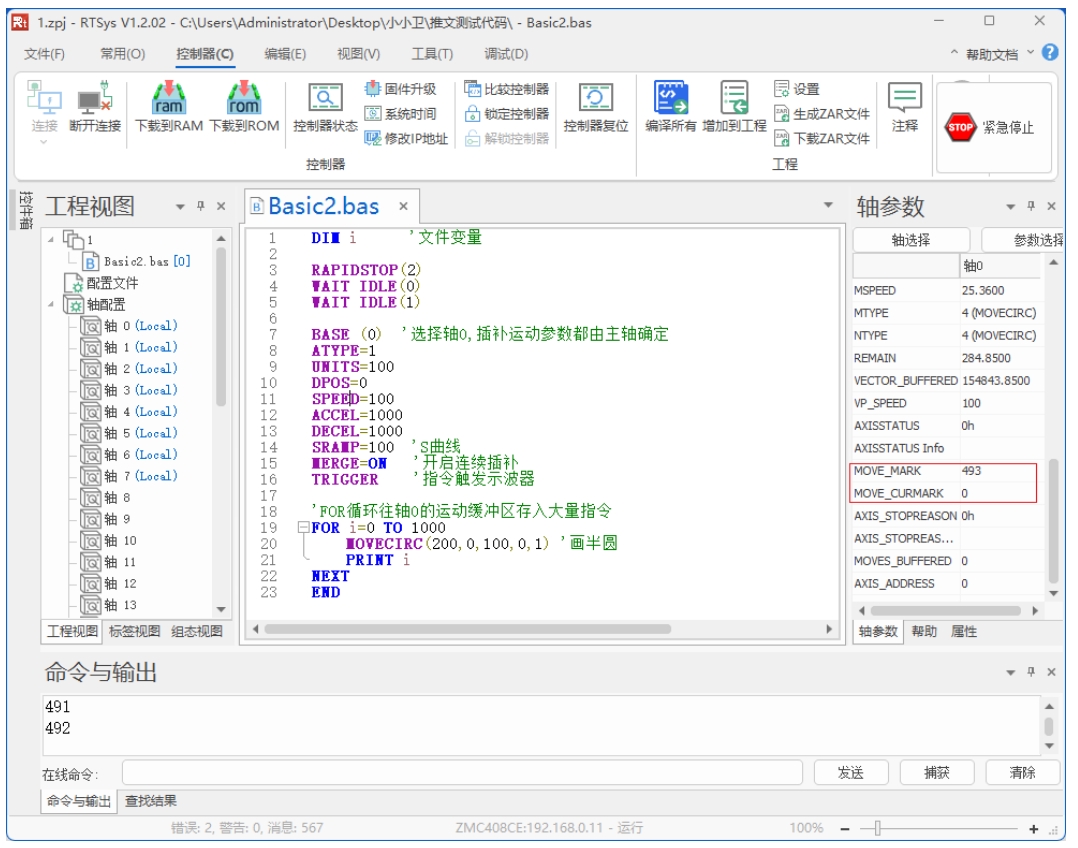The height and width of the screenshot is (848, 1078).
Task: Click the zoom slider handle
Action: pyautogui.click(x=878, y=828)
